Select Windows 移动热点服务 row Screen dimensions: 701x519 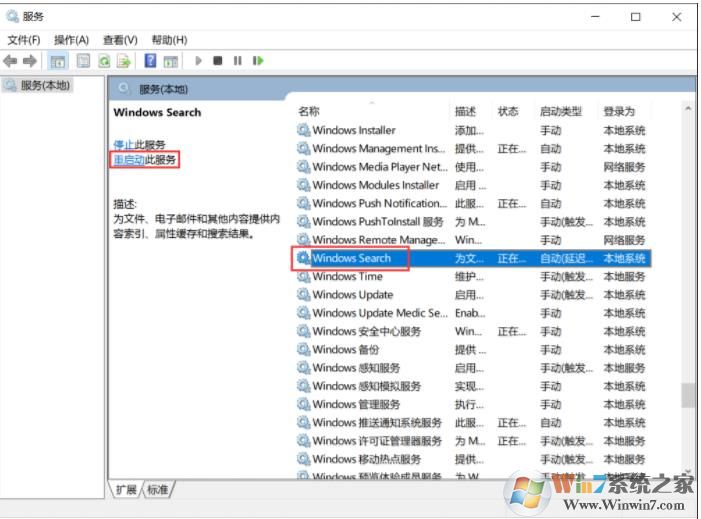(x=472, y=459)
